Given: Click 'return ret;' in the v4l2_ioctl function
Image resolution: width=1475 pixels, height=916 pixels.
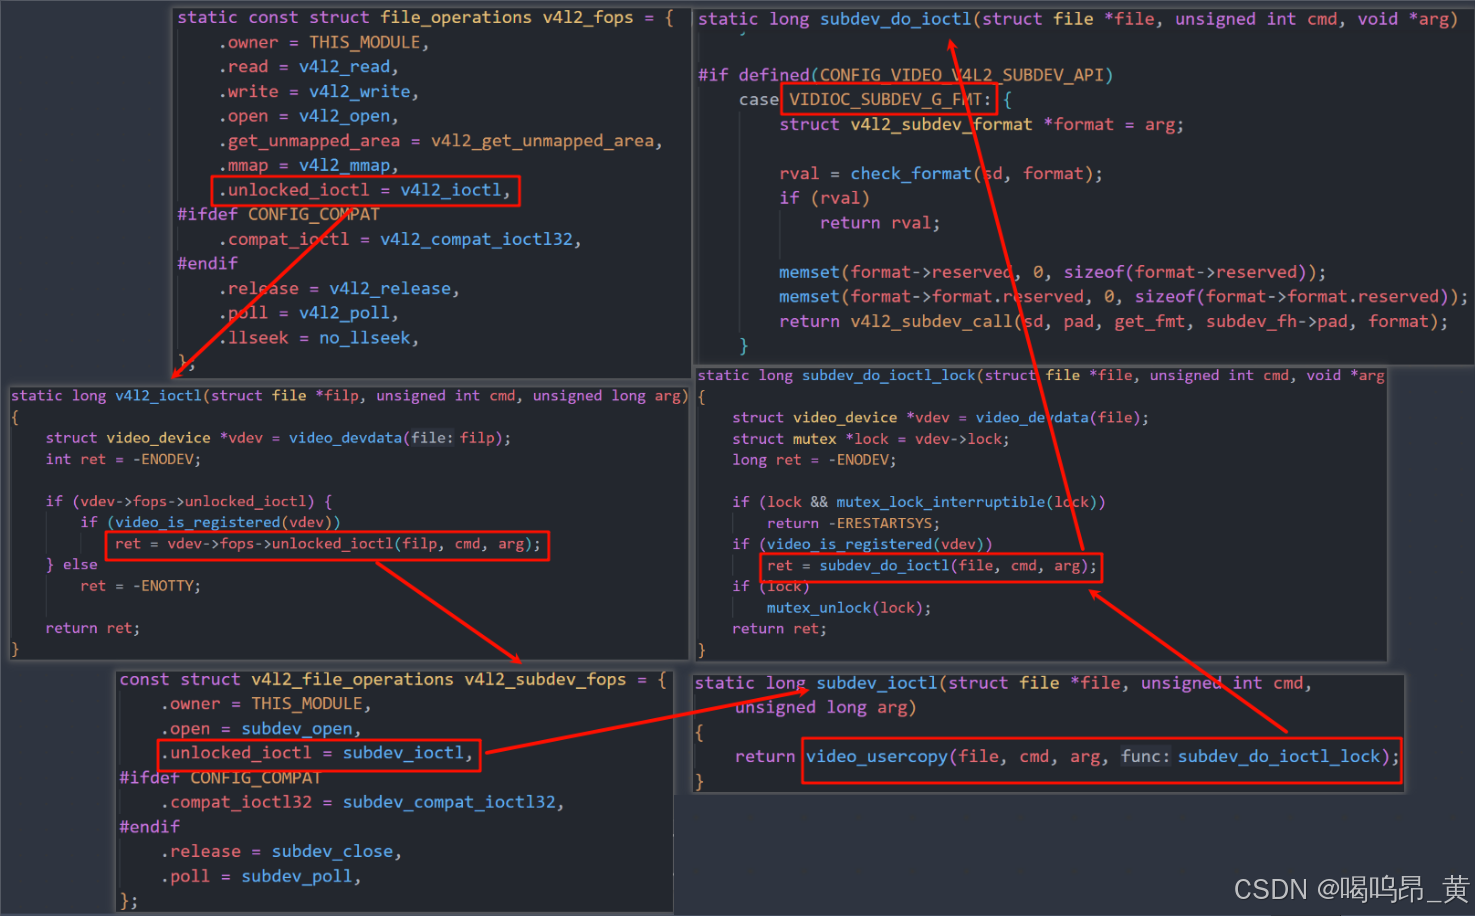Looking at the screenshot, I should (92, 628).
